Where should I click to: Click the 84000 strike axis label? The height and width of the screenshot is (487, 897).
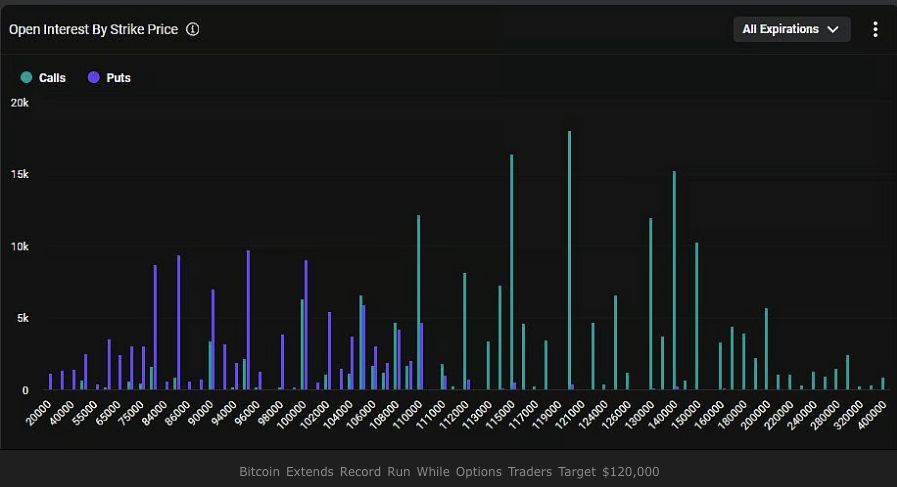[154, 413]
